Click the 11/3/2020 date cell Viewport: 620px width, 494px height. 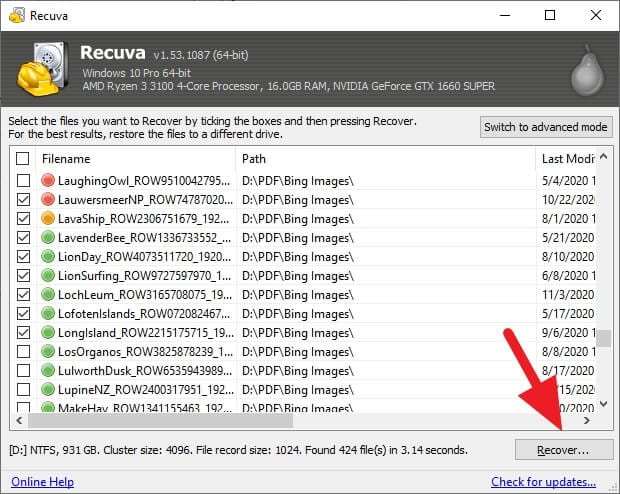(x=568, y=295)
